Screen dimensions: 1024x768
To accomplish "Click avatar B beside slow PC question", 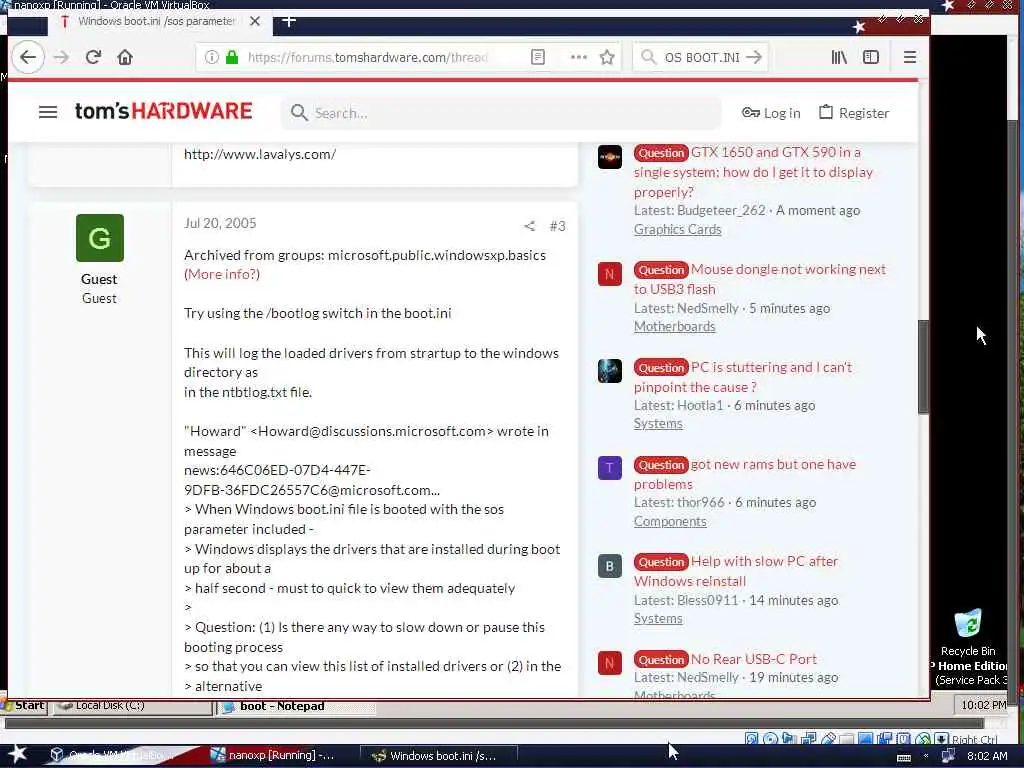I will click(610, 566).
